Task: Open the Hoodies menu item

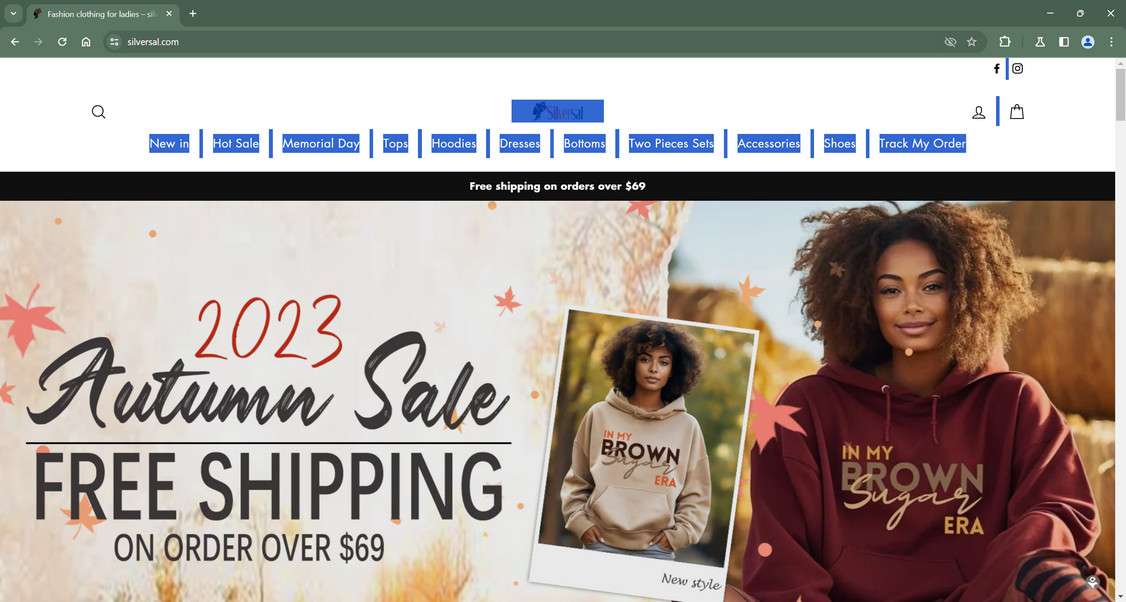Action: pos(453,143)
